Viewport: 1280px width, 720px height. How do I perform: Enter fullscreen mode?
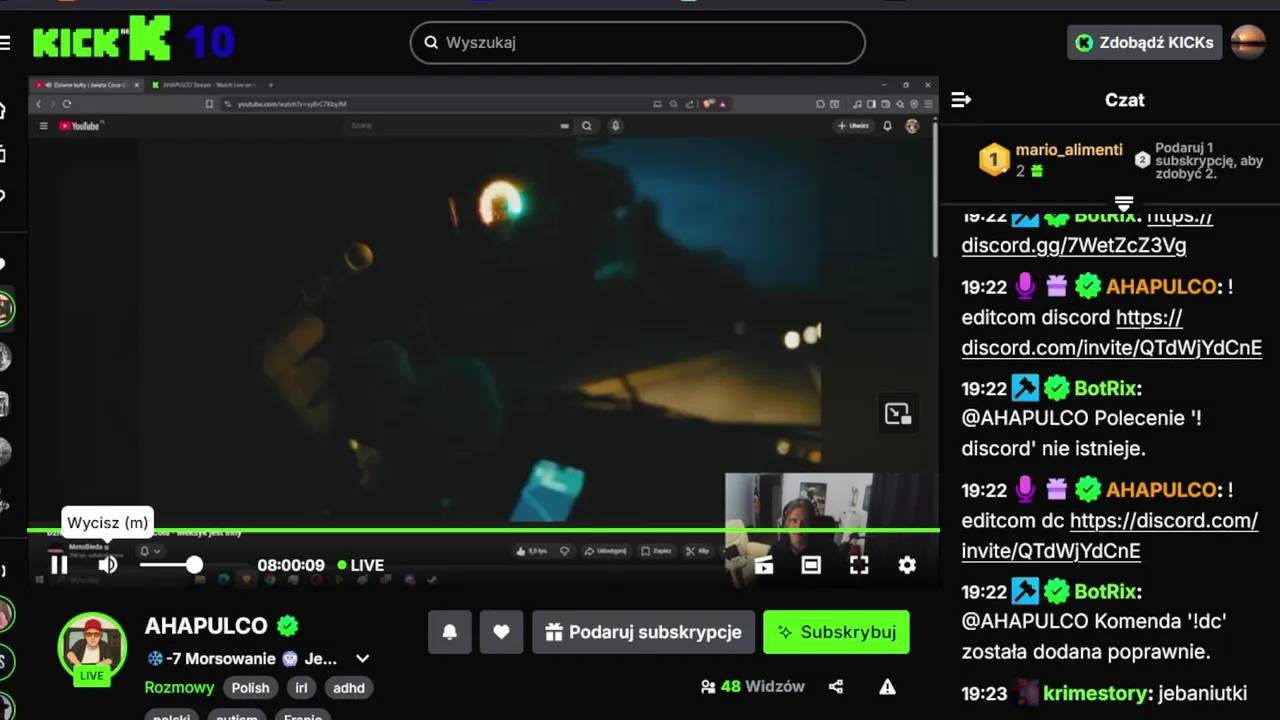tap(859, 565)
